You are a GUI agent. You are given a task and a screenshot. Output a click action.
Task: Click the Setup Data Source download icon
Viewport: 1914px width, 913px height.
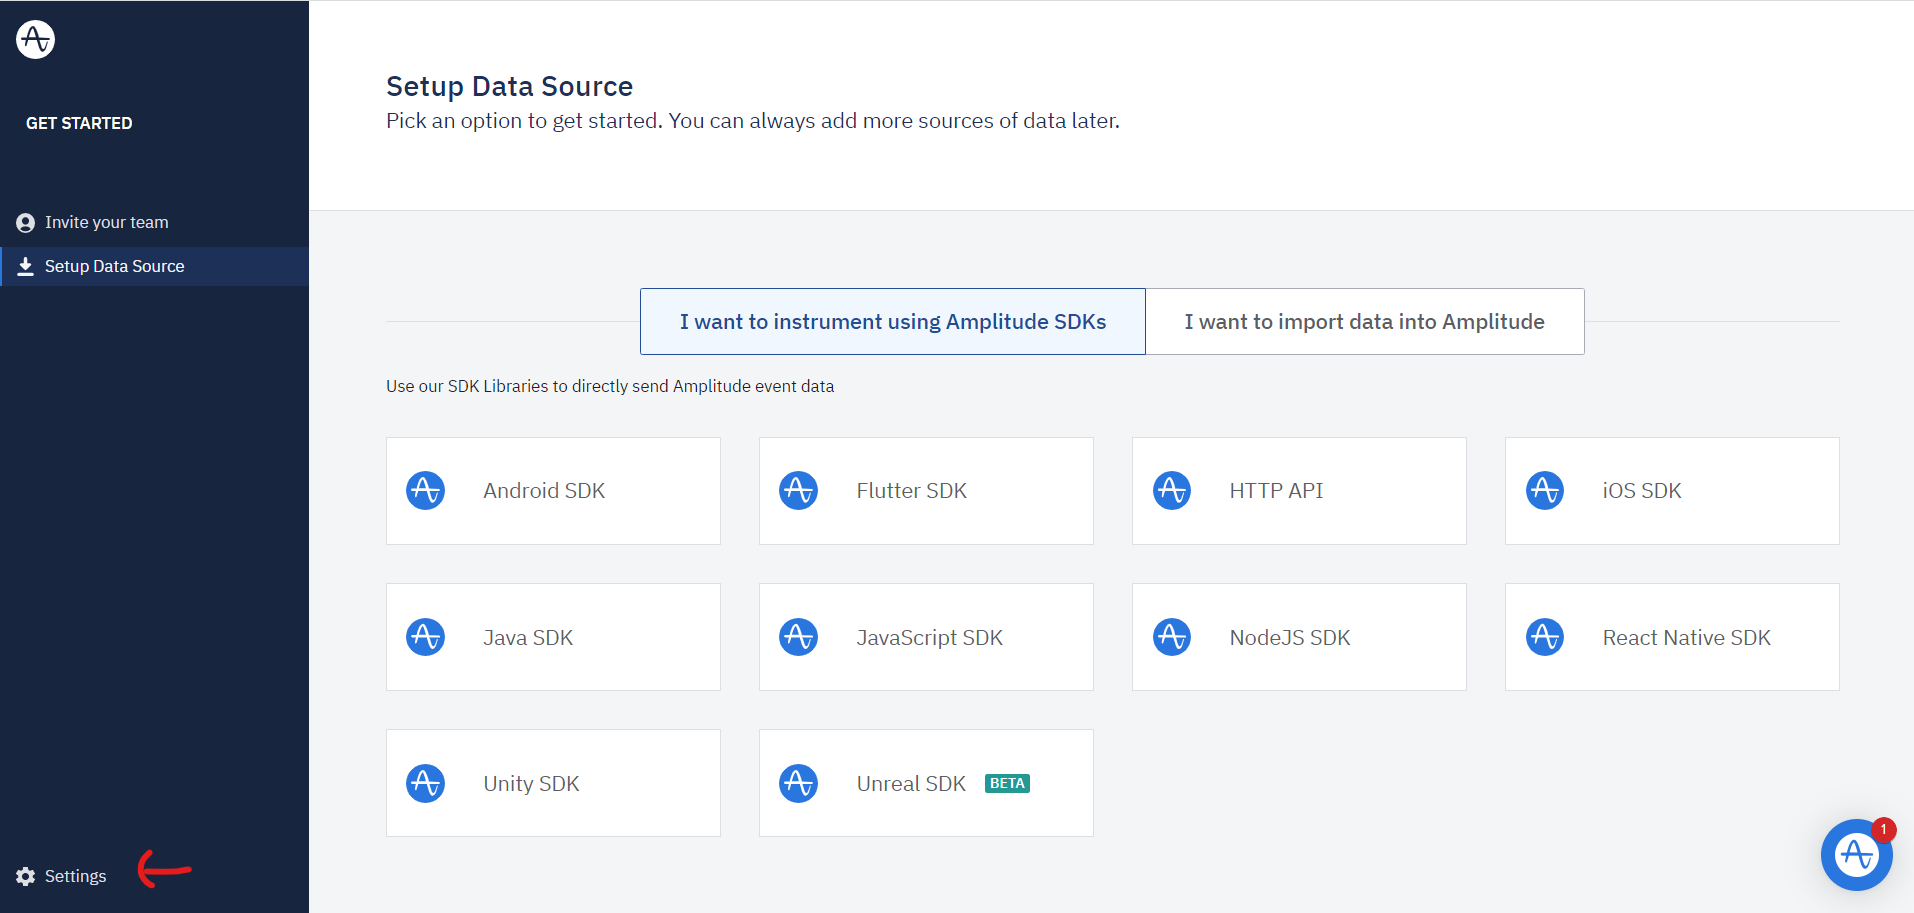click(x=26, y=267)
